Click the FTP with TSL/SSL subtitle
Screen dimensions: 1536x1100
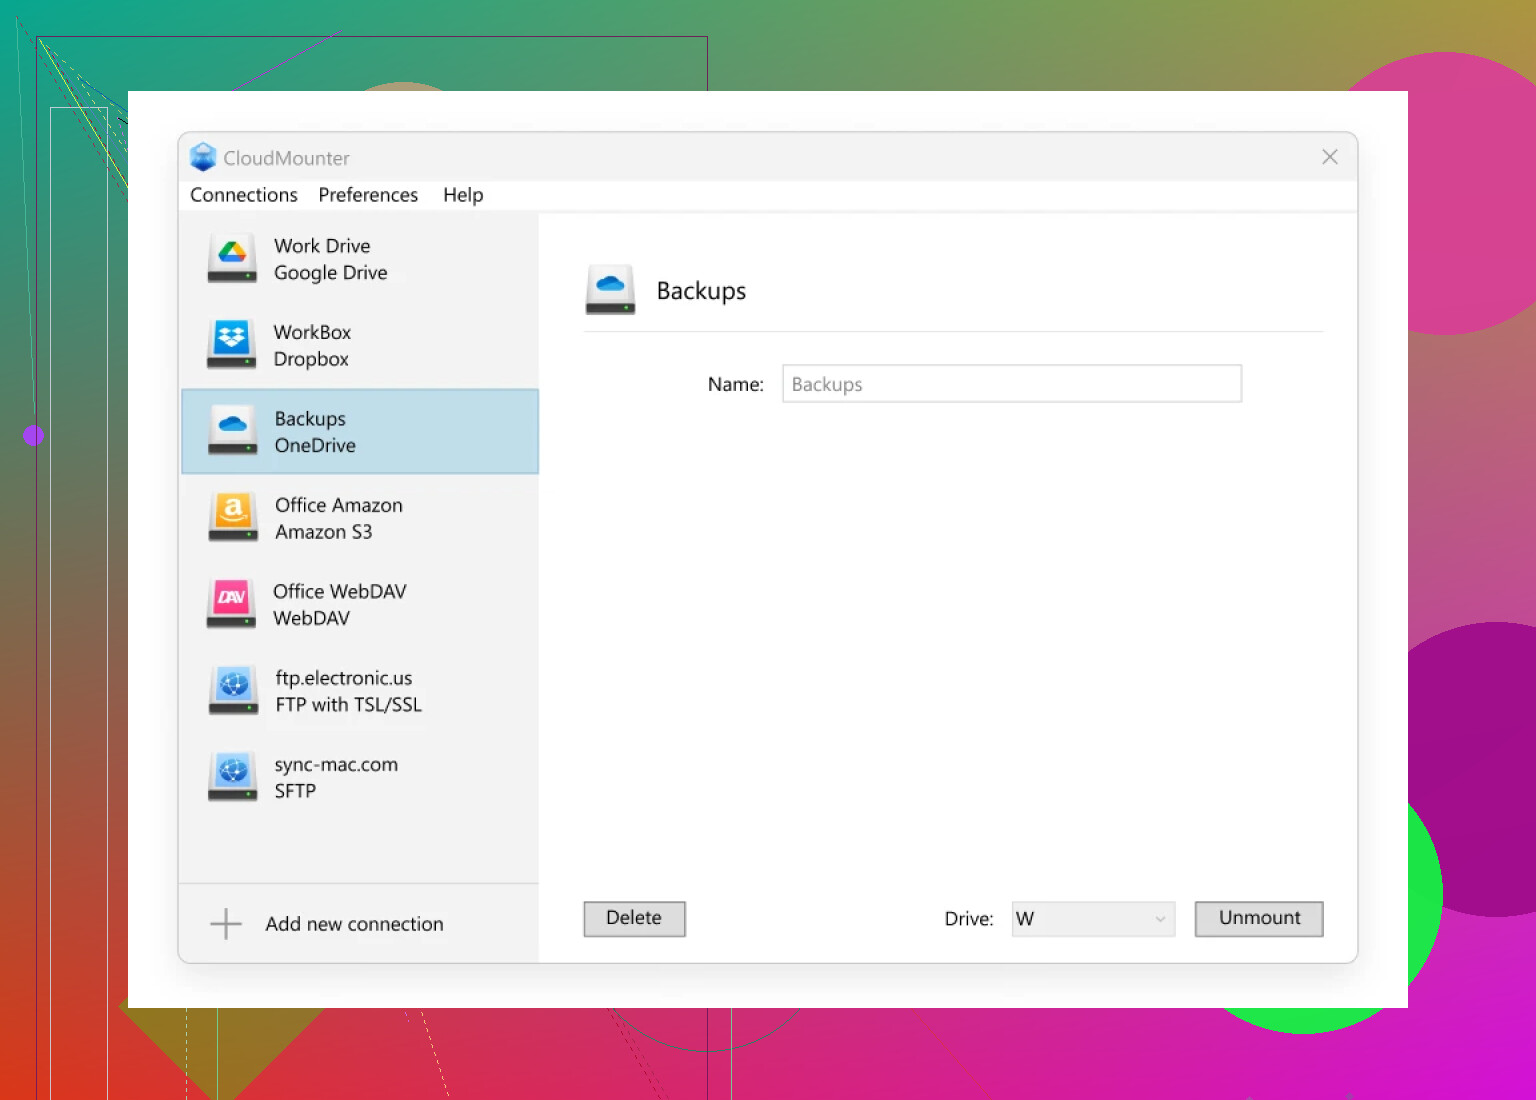pos(348,705)
